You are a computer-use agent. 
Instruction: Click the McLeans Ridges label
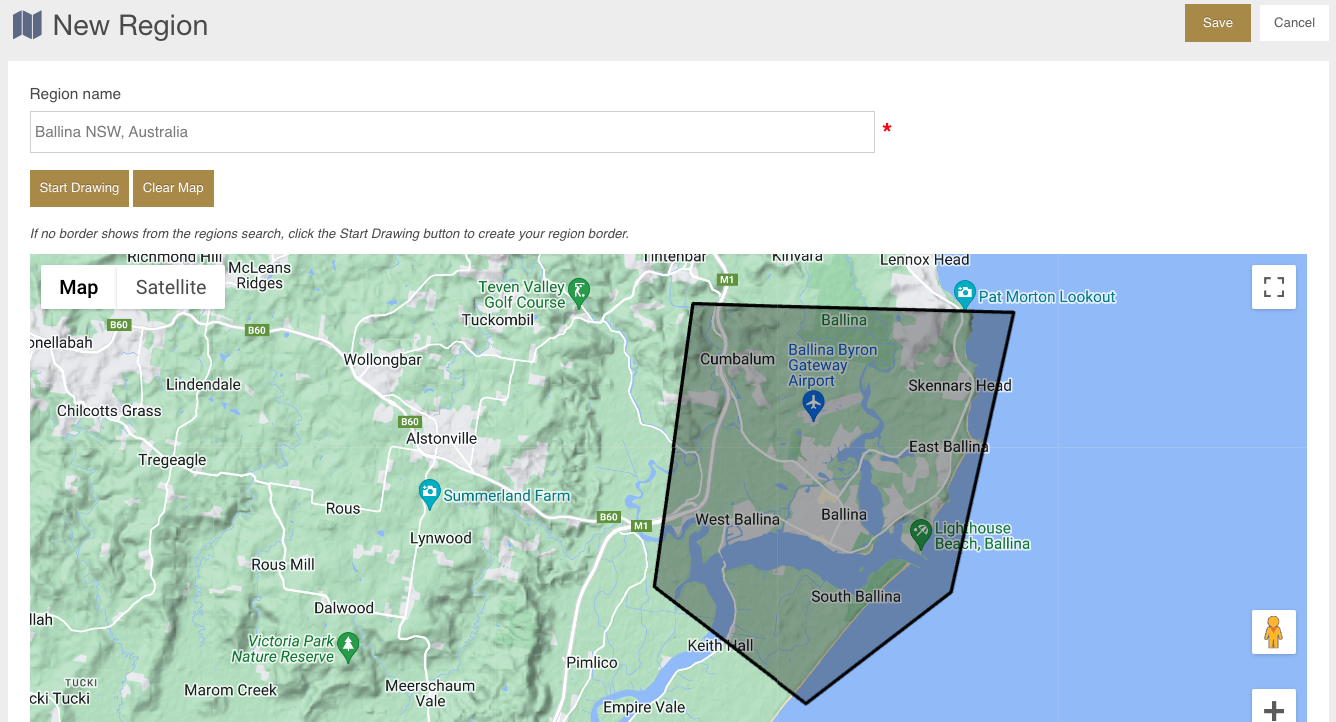(260, 275)
